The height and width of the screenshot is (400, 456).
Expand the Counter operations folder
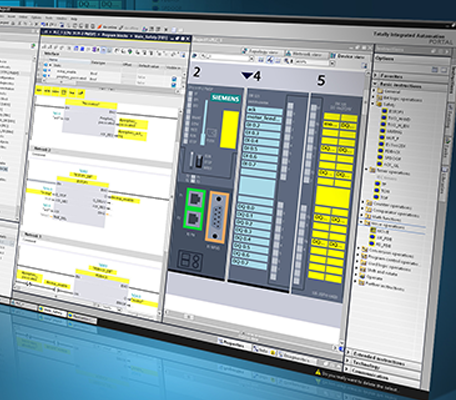click(x=364, y=202)
